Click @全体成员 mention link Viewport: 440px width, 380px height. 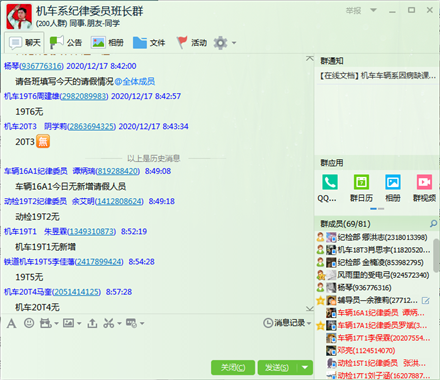pos(135,81)
